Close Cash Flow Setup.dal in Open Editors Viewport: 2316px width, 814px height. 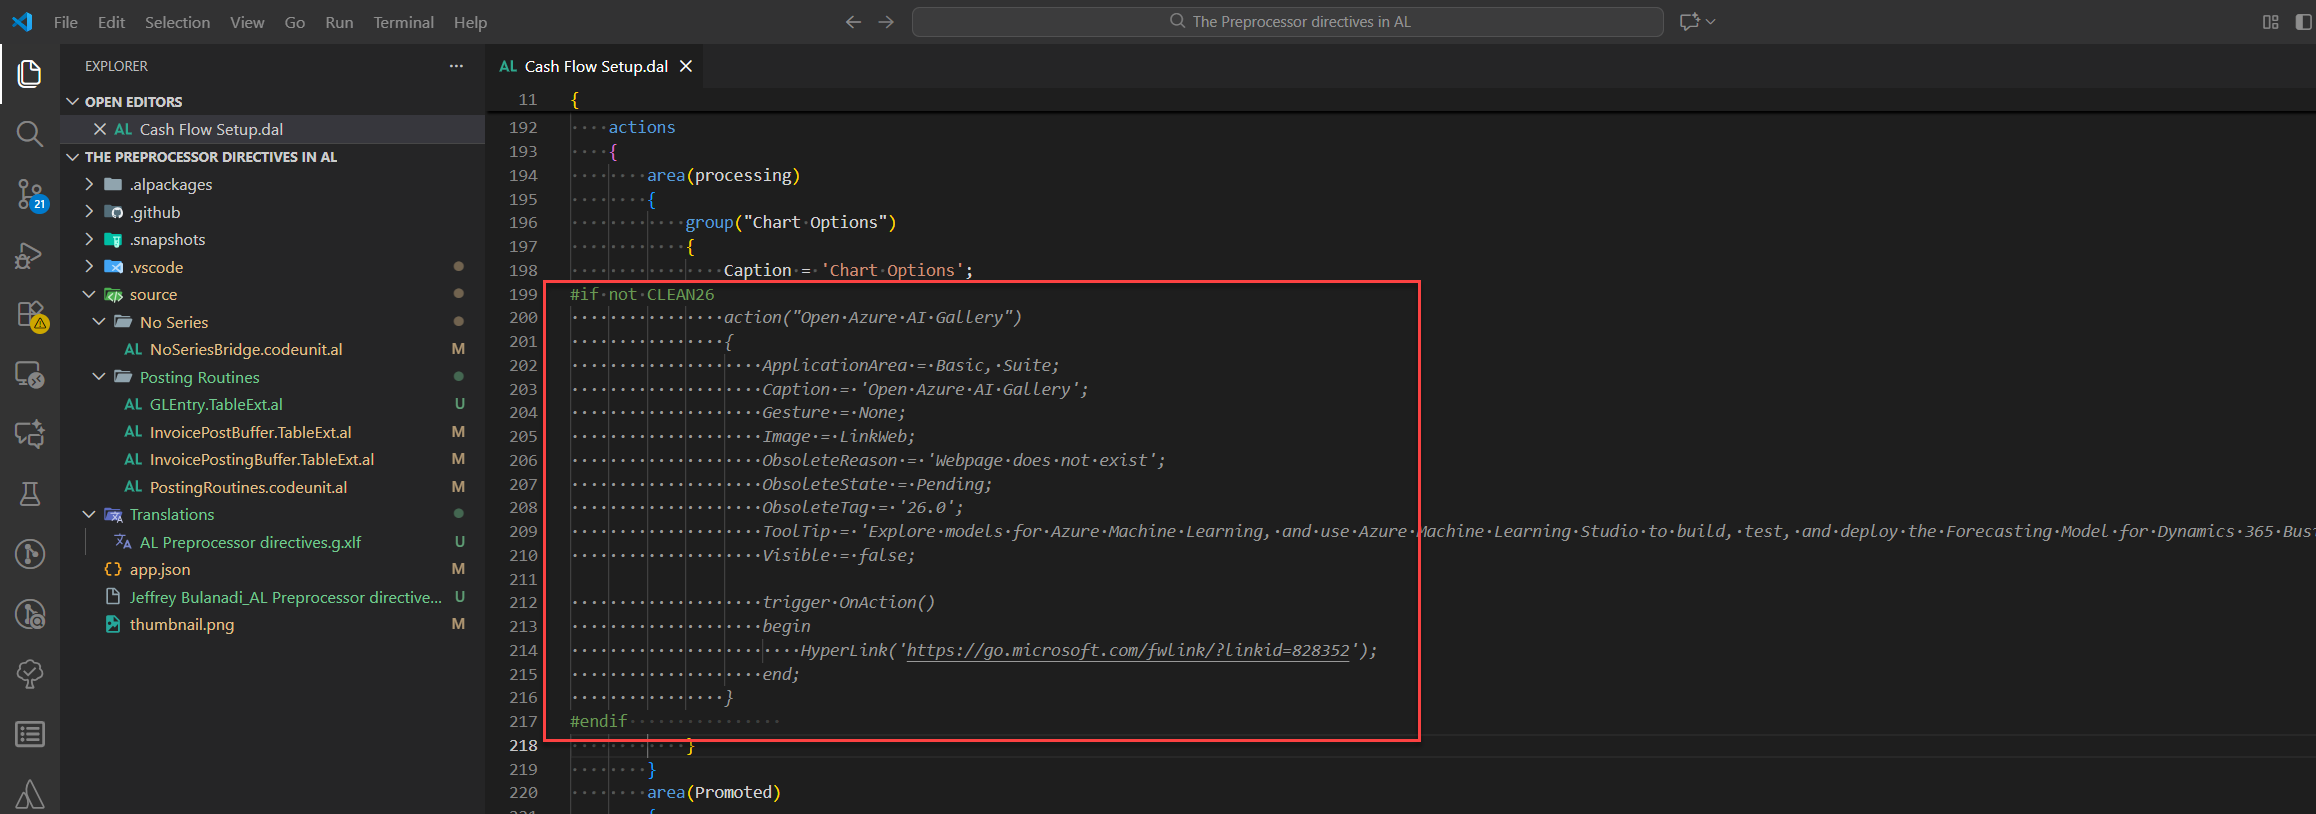click(x=100, y=129)
